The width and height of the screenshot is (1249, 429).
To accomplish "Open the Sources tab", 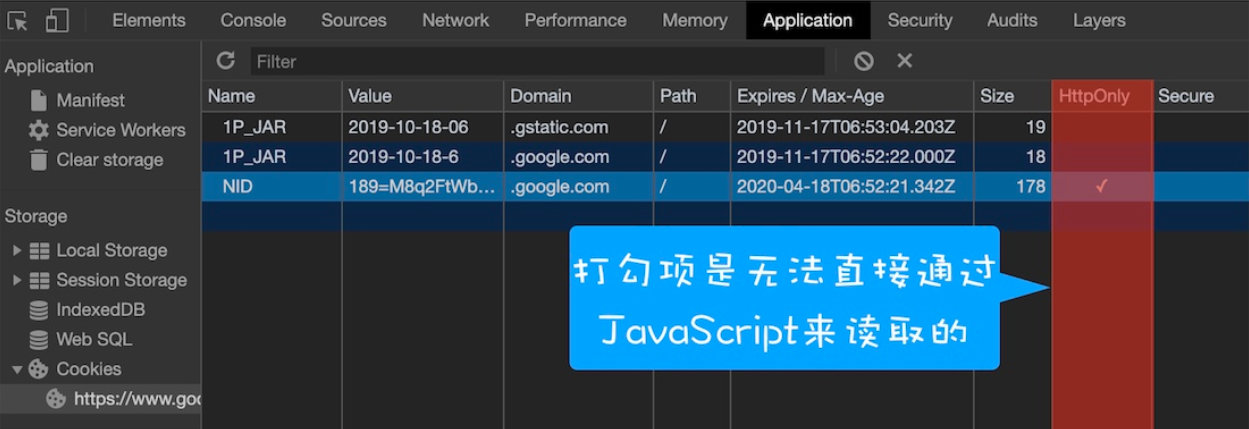I will [354, 20].
